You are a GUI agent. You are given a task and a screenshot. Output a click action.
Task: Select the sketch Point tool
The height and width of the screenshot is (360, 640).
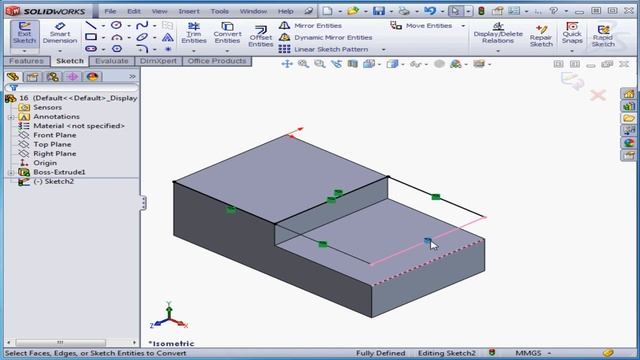(x=168, y=49)
